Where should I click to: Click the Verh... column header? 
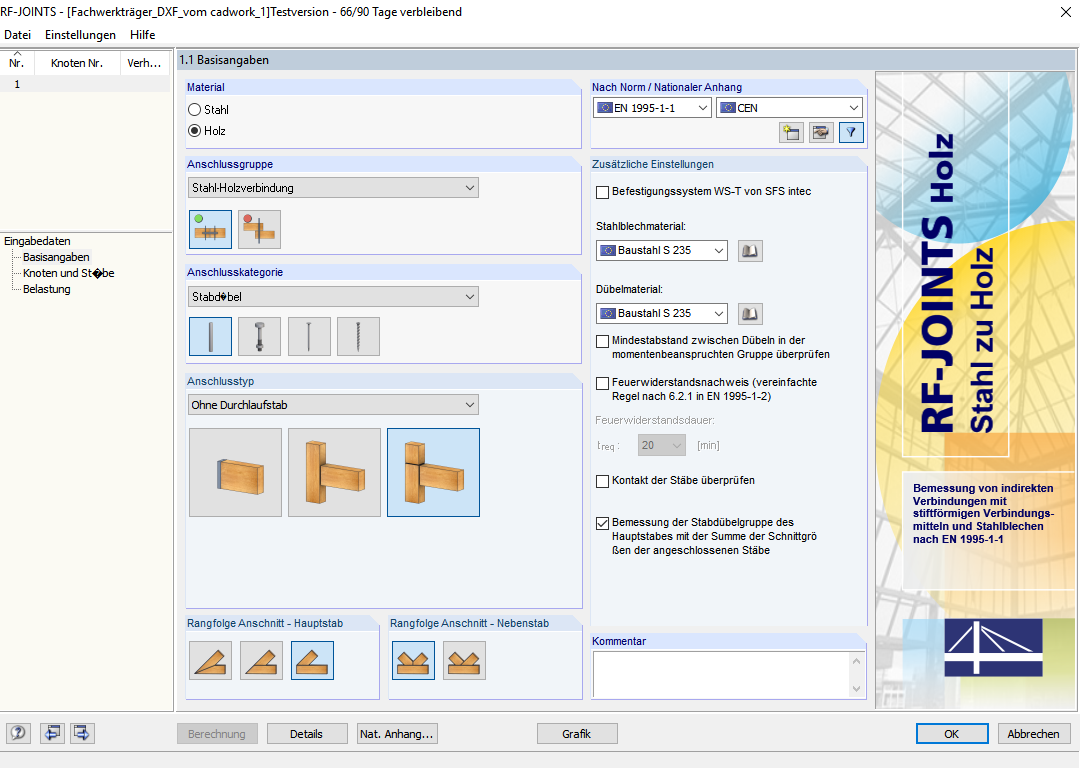click(145, 63)
